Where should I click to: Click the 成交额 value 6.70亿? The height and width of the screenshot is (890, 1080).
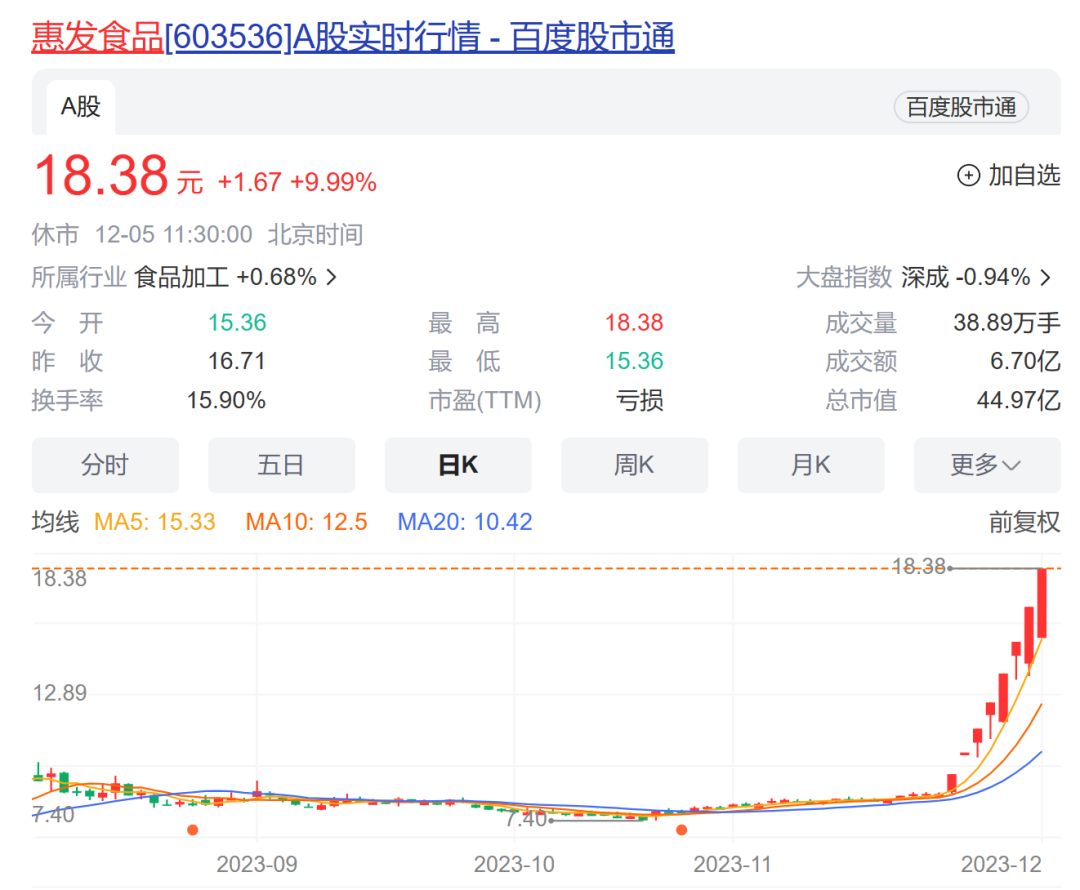(1025, 361)
